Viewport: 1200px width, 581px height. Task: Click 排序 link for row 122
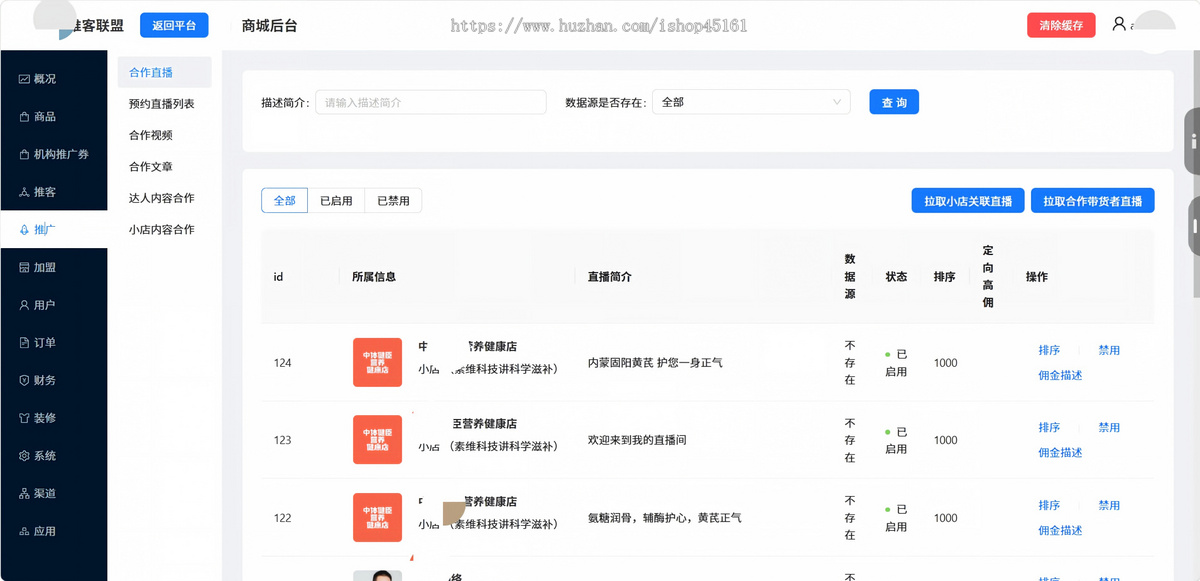click(x=1049, y=505)
